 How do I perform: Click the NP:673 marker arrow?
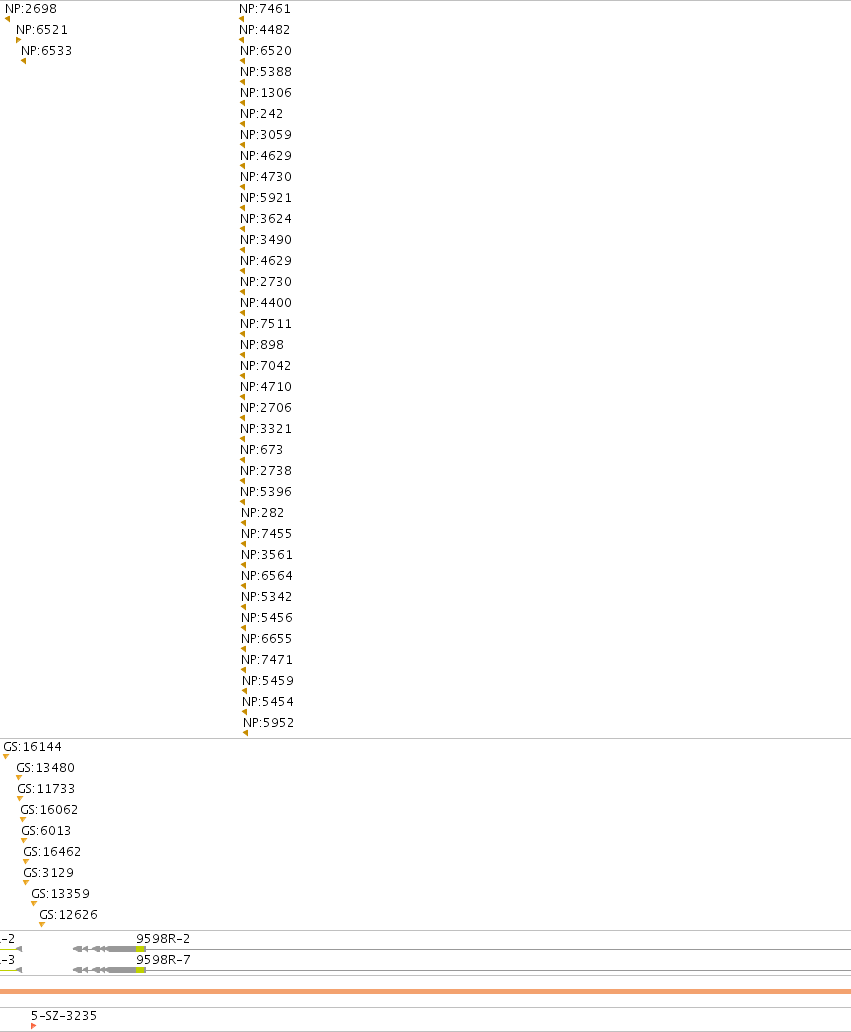242,460
